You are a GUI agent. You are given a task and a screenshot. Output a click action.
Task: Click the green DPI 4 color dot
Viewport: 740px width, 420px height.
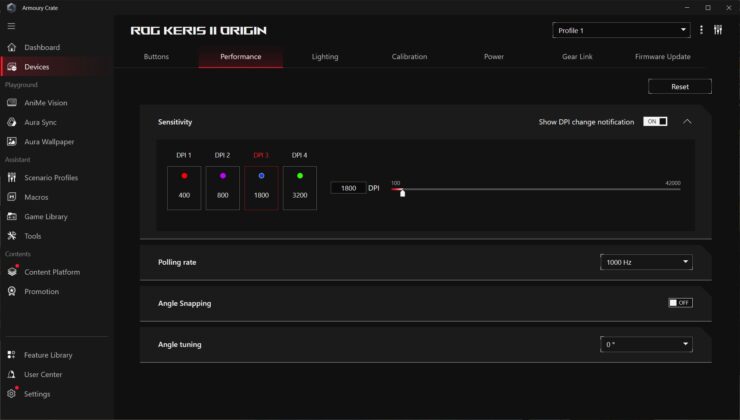click(x=300, y=176)
